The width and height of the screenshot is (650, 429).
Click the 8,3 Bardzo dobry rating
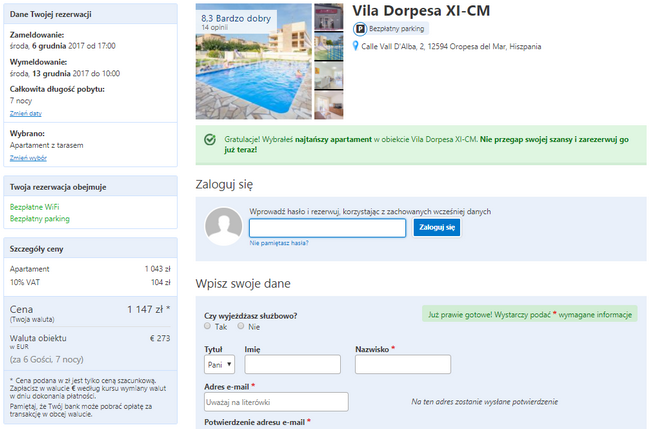236,18
